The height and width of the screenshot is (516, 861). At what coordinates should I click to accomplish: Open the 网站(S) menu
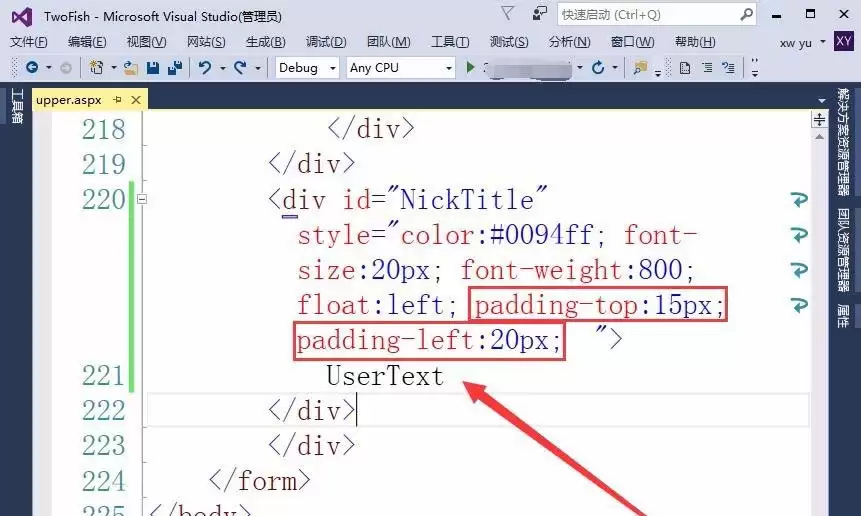(206, 42)
